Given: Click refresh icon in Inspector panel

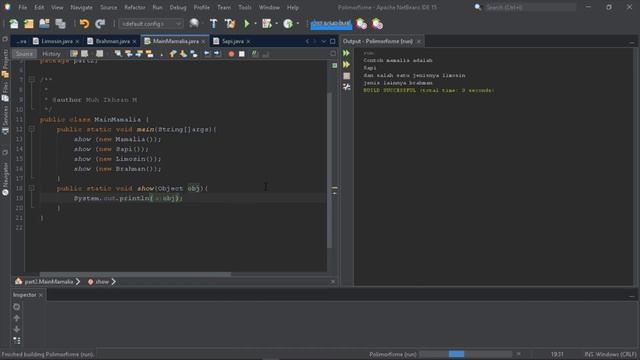Looking at the screenshot, I should [x=17, y=307].
